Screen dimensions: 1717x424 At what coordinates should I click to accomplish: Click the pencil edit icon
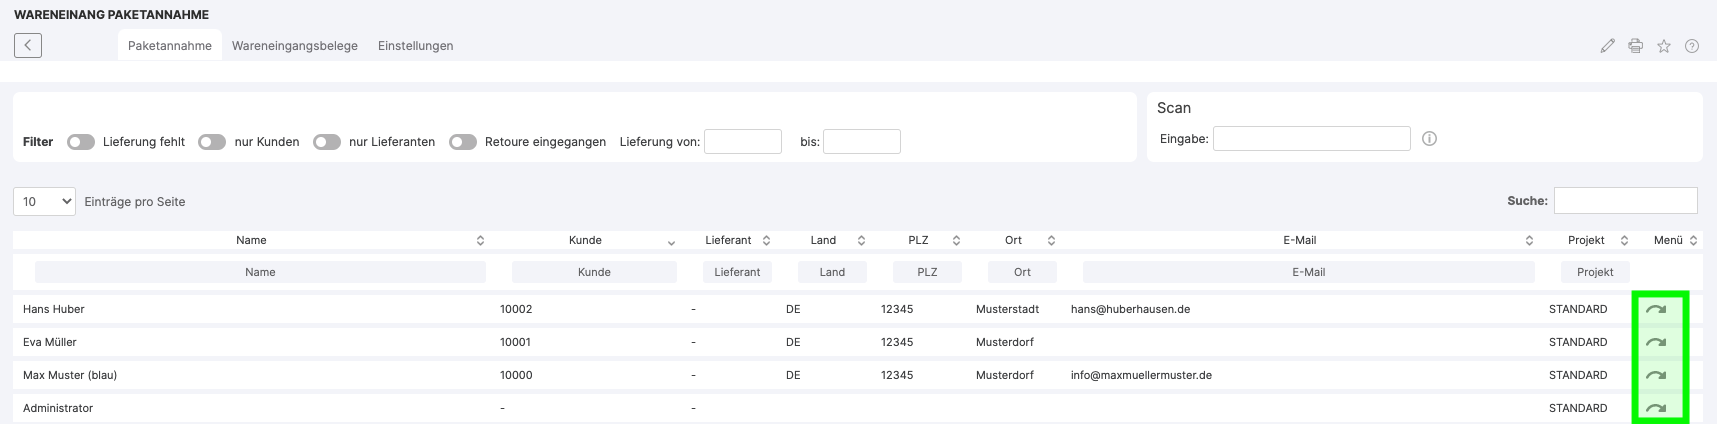[1607, 46]
